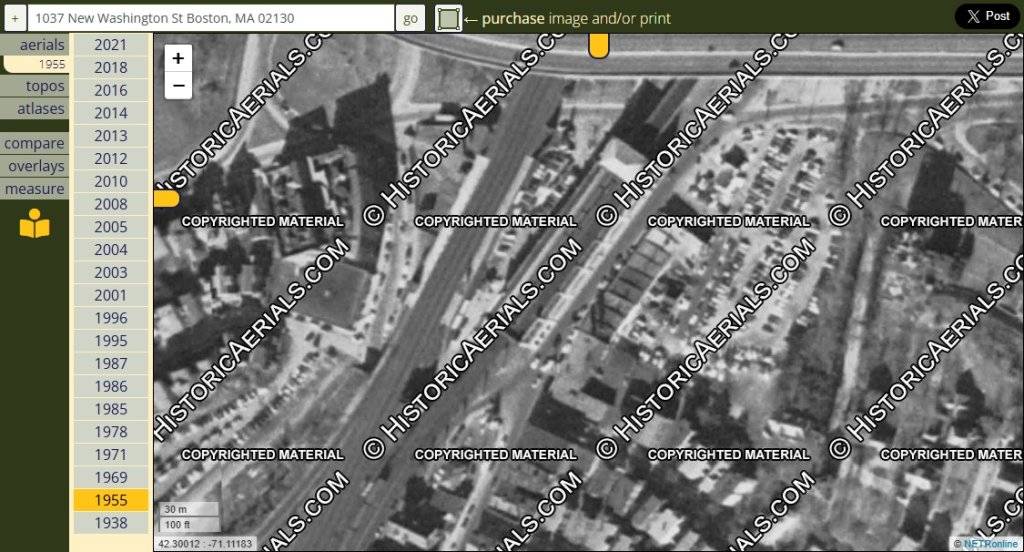
Task: Share via the X Post button
Action: point(987,16)
